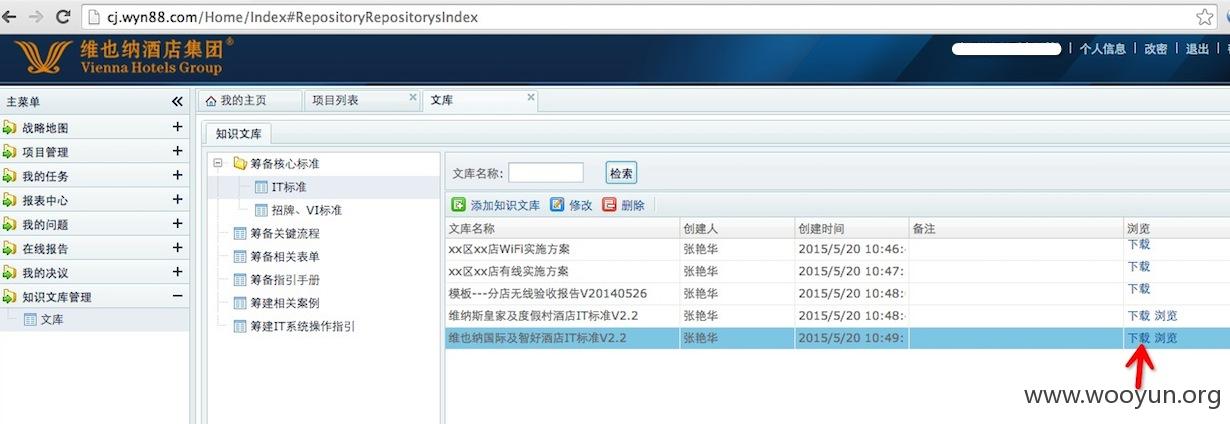
Task: Expand the 报表中心 menu section
Action: pyautogui.click(x=177, y=199)
